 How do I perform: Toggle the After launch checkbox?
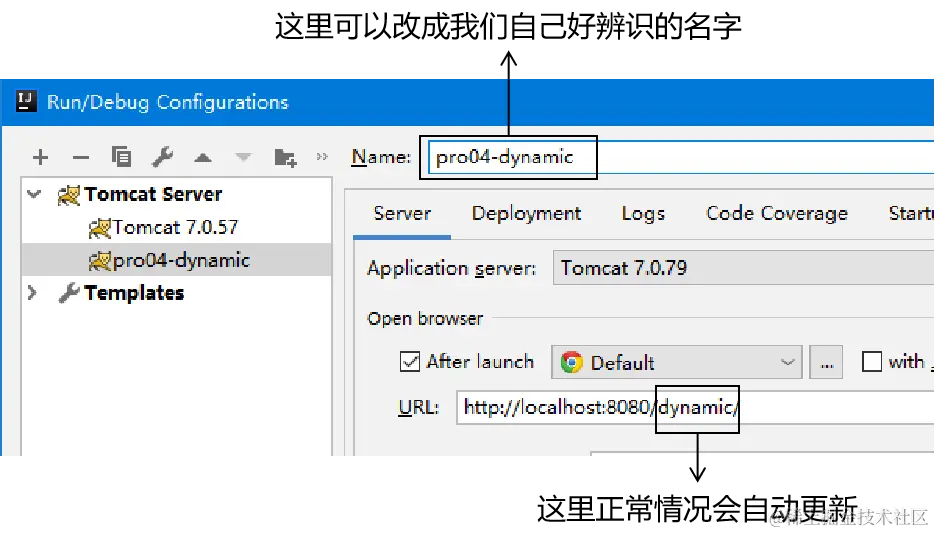410,361
